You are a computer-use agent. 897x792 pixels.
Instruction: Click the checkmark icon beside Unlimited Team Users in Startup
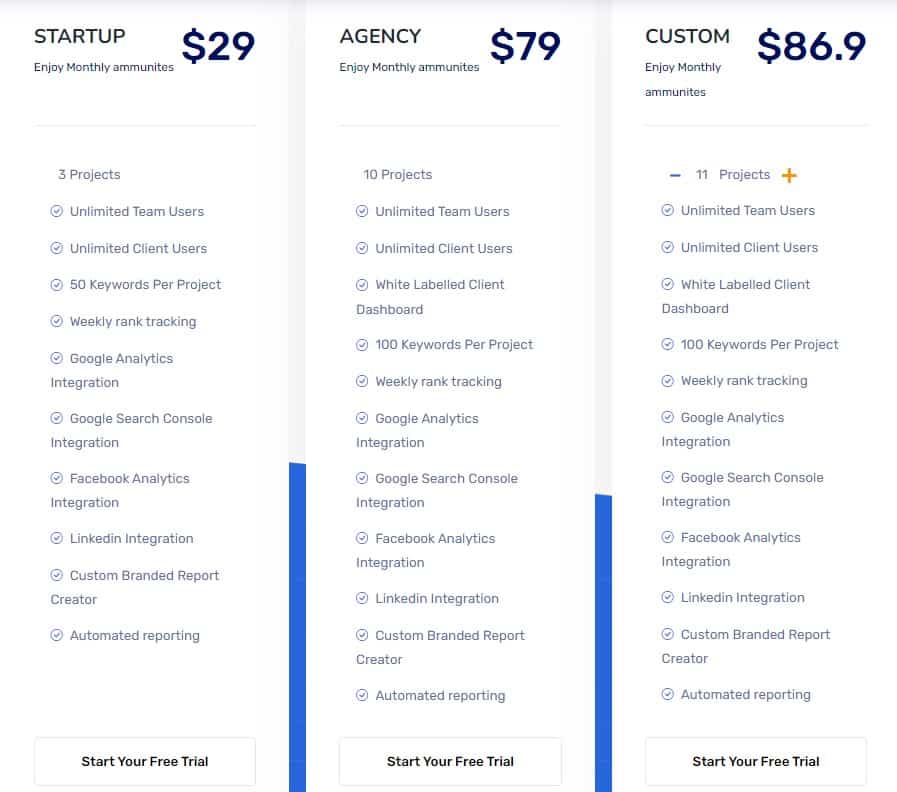[x=57, y=211]
